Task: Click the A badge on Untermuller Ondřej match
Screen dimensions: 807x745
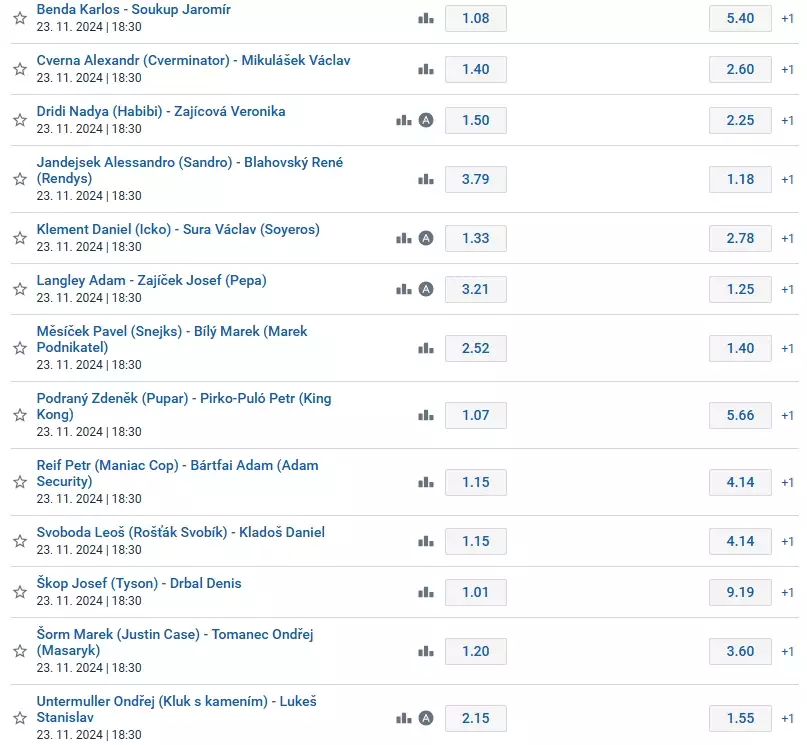Action: pos(426,718)
